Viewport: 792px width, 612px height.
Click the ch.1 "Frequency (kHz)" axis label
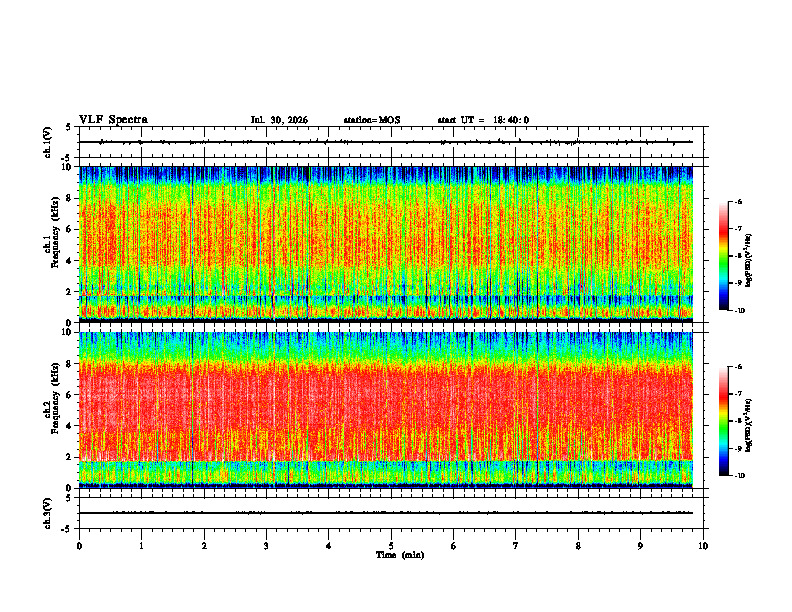click(x=56, y=232)
